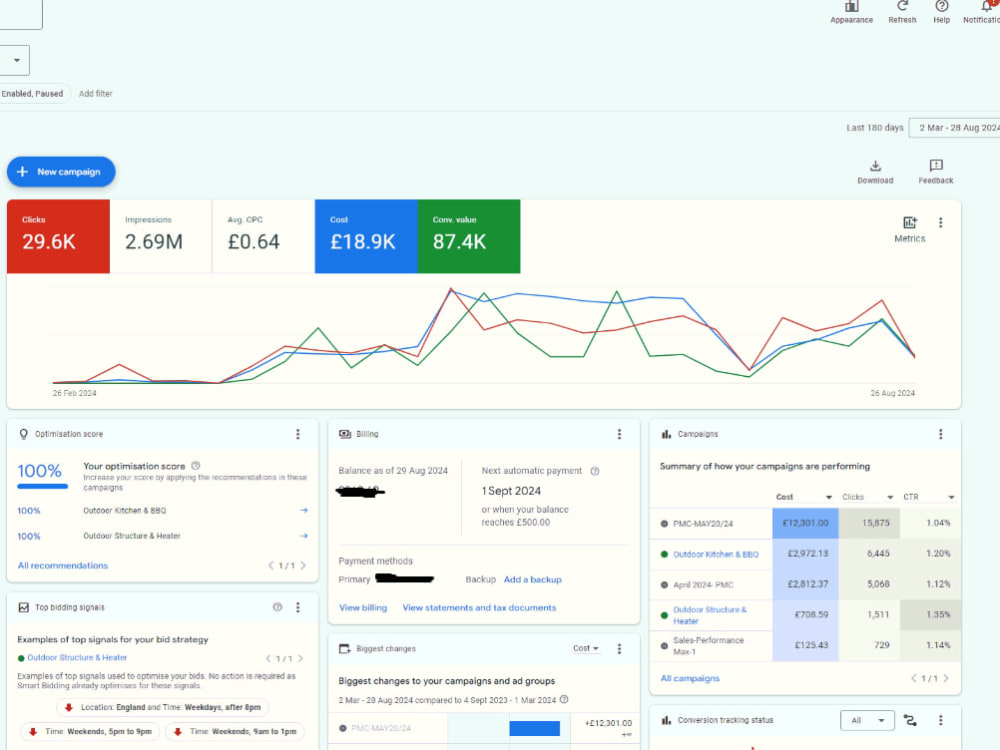Image resolution: width=1000 pixels, height=750 pixels.
Task: Go to previous page in Optimisation score card
Action: click(x=271, y=566)
